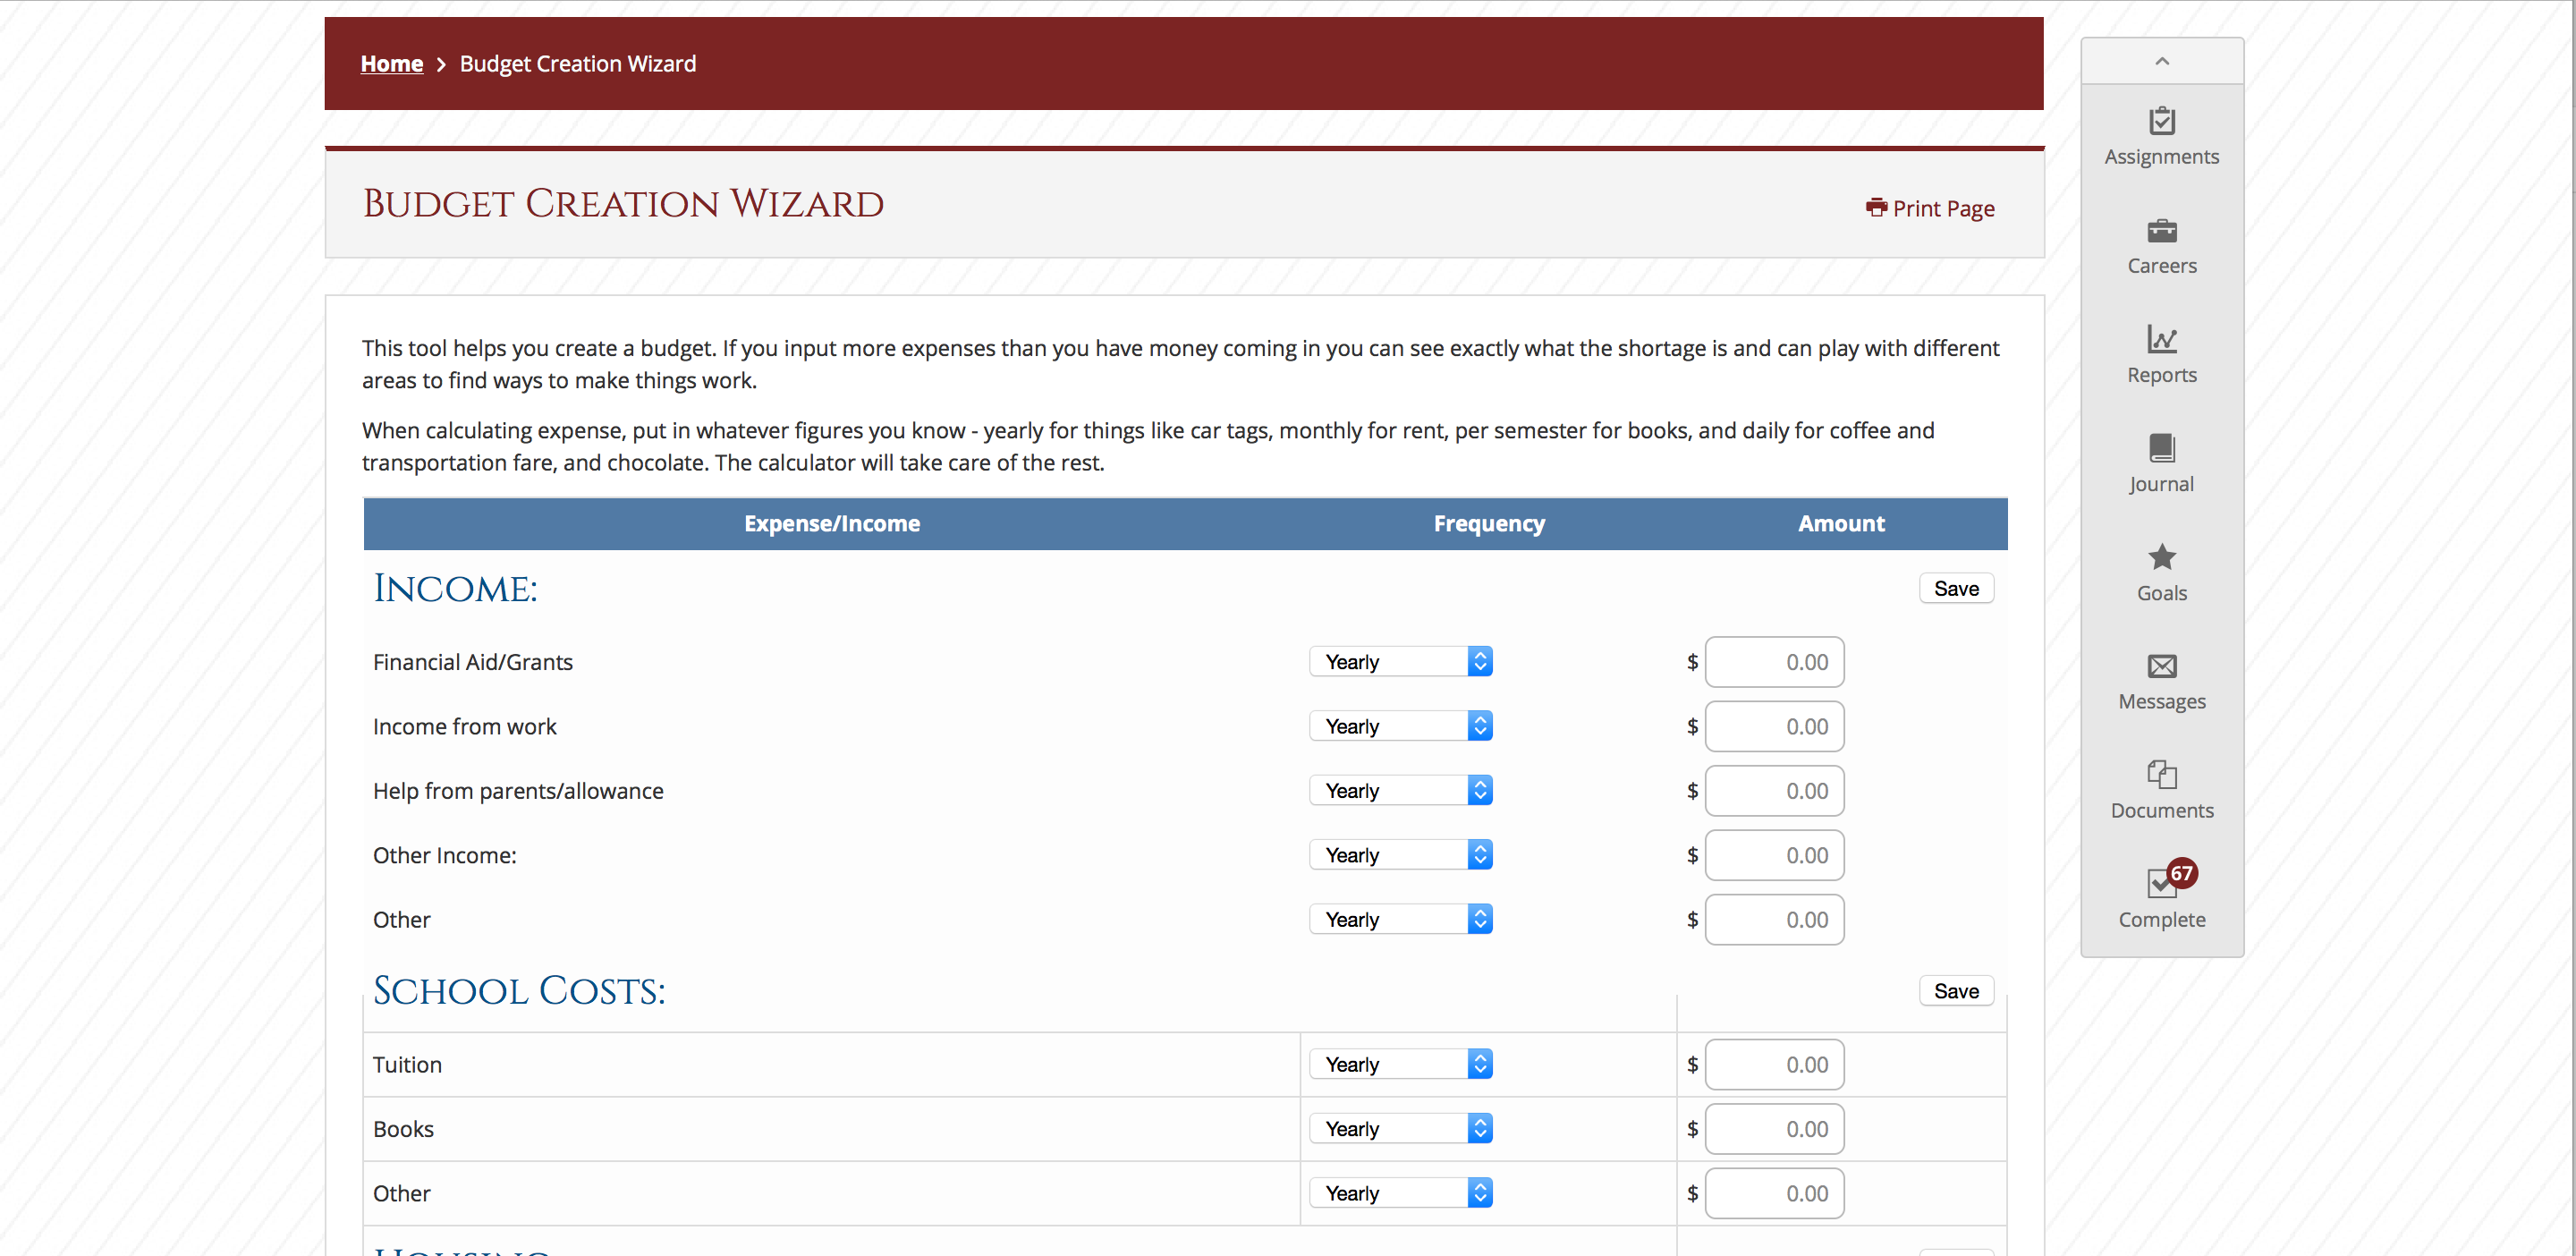The image size is (2576, 1256).
Task: Click the Help from parents/allowance amount field
Action: (x=1774, y=790)
